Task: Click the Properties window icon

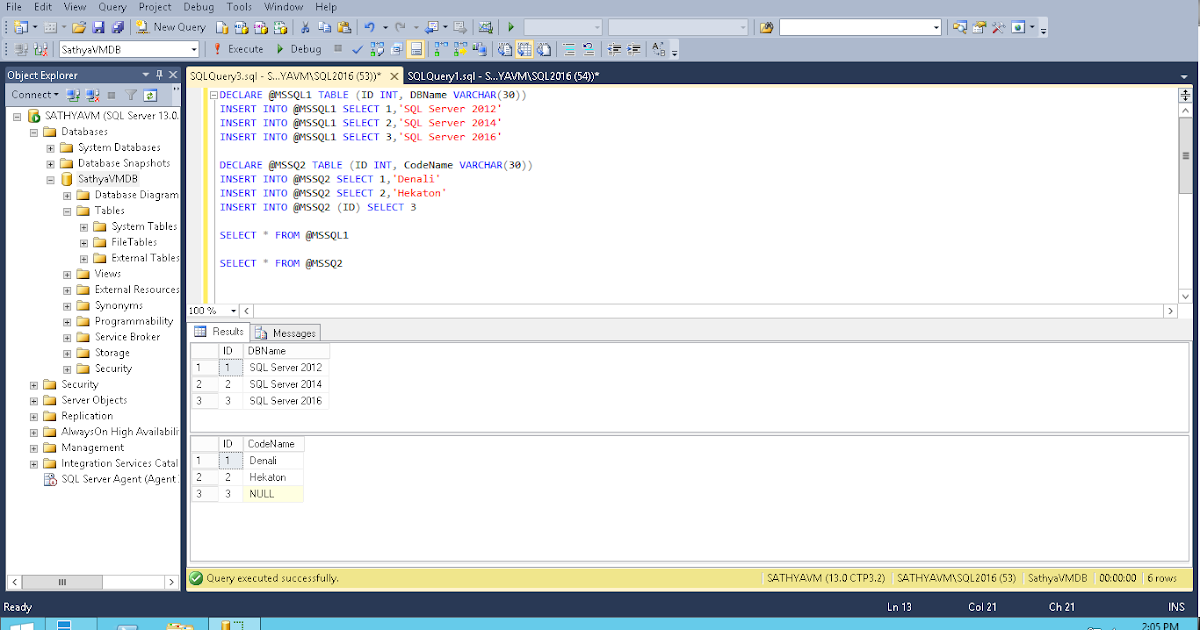Action: pos(978,27)
